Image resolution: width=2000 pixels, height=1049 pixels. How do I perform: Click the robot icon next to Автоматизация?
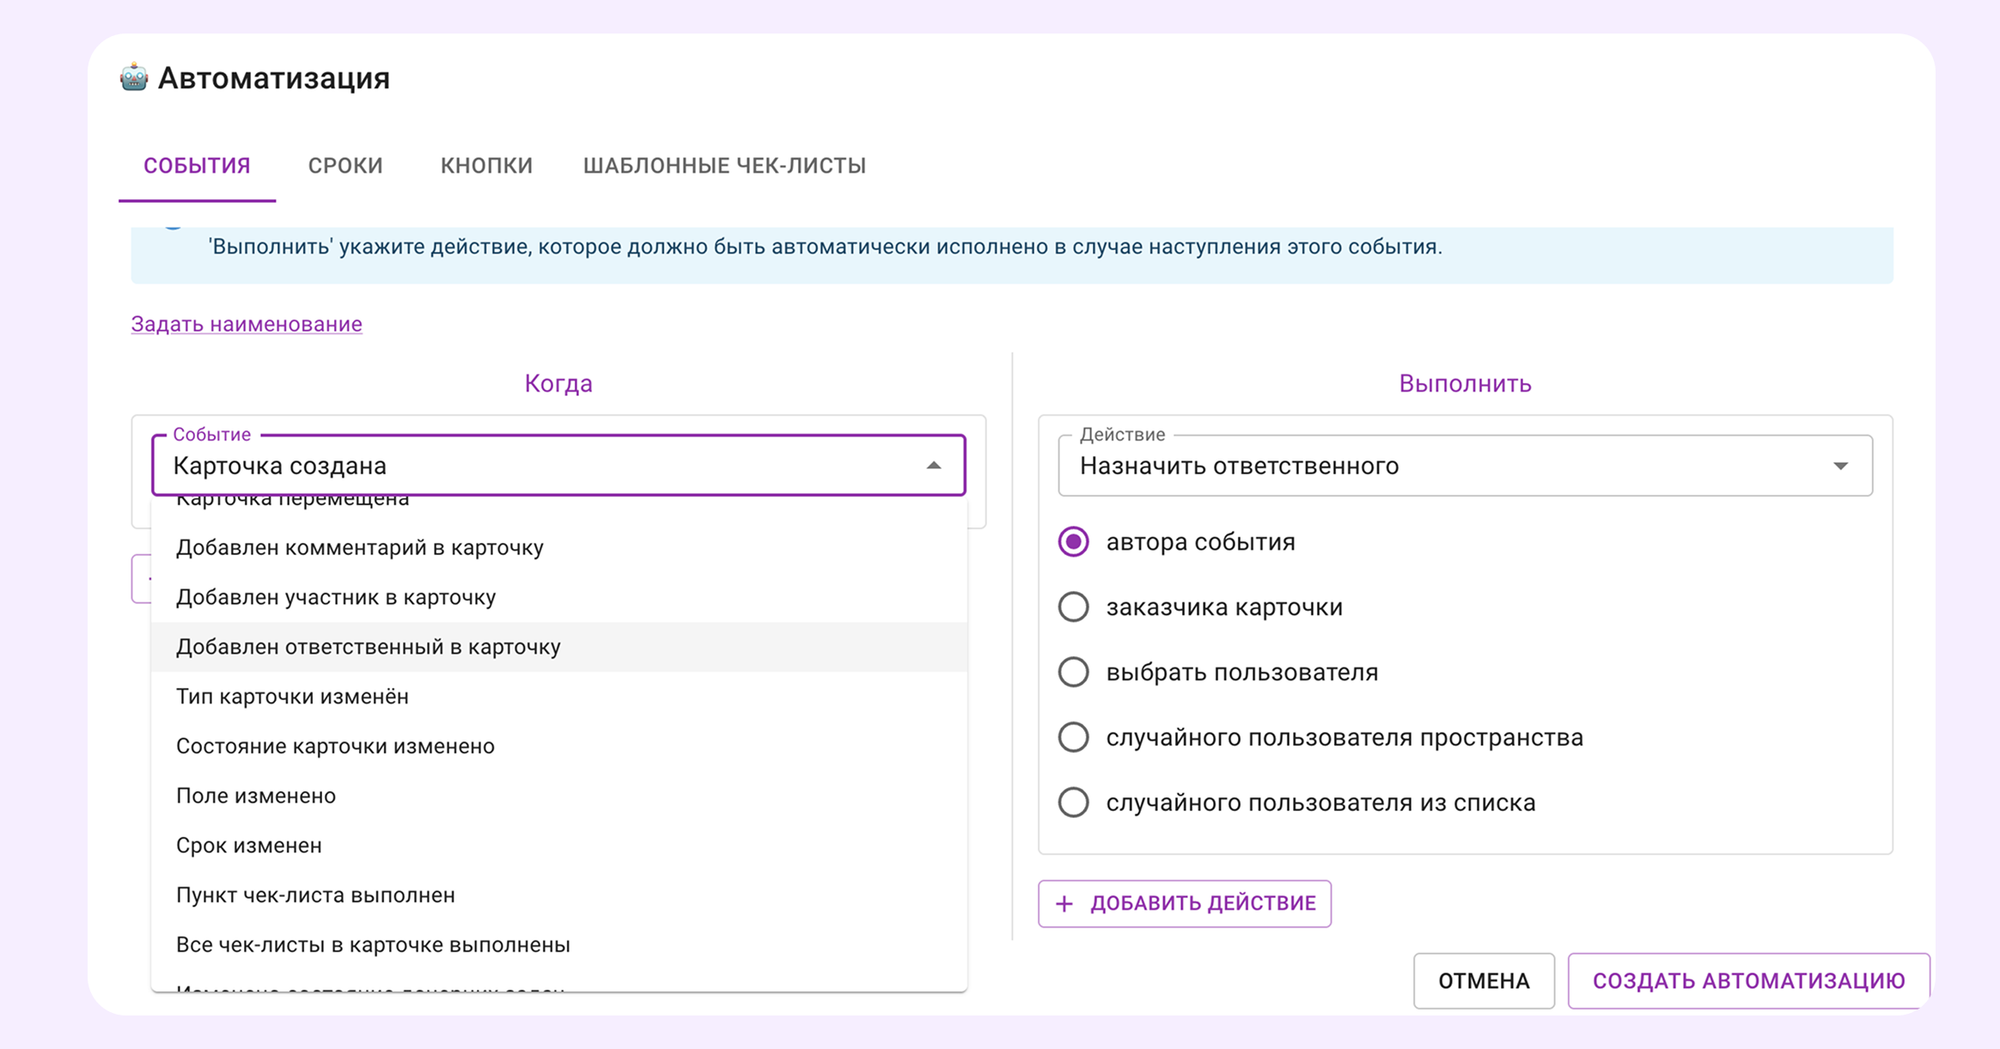point(132,76)
